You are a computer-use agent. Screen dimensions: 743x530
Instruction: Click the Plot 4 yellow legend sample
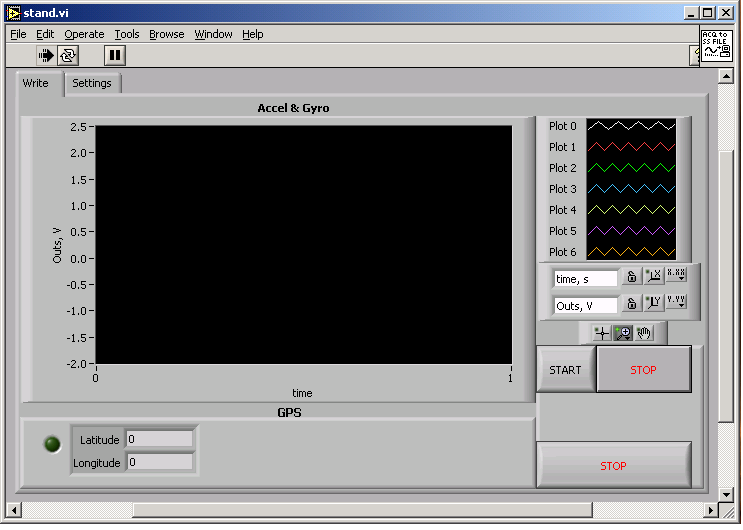coord(631,210)
